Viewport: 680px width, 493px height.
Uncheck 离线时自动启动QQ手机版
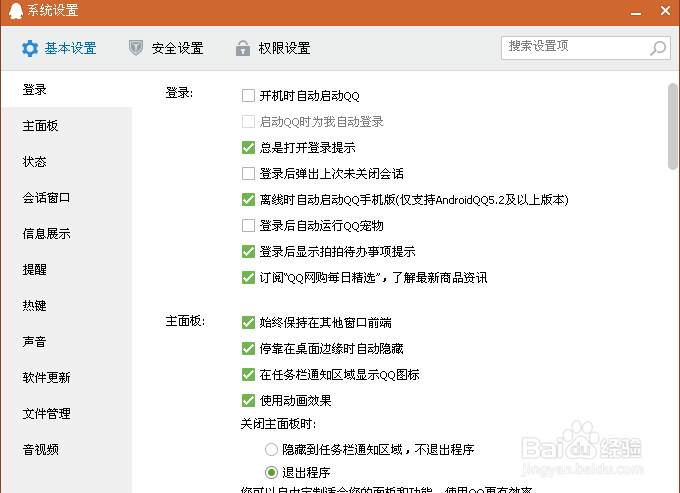tap(248, 199)
